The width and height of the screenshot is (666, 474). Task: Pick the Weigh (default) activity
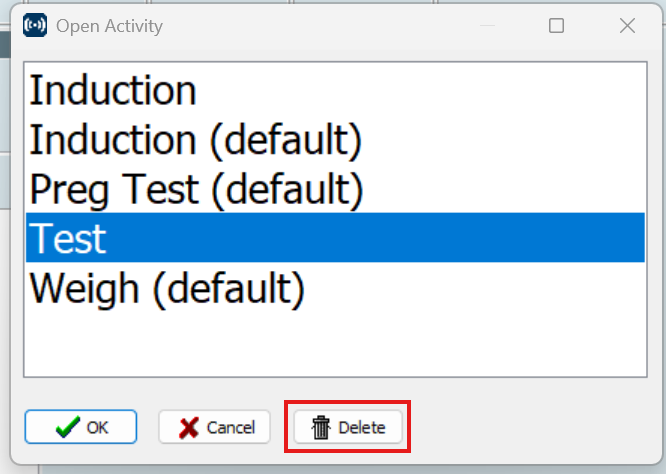(335, 288)
